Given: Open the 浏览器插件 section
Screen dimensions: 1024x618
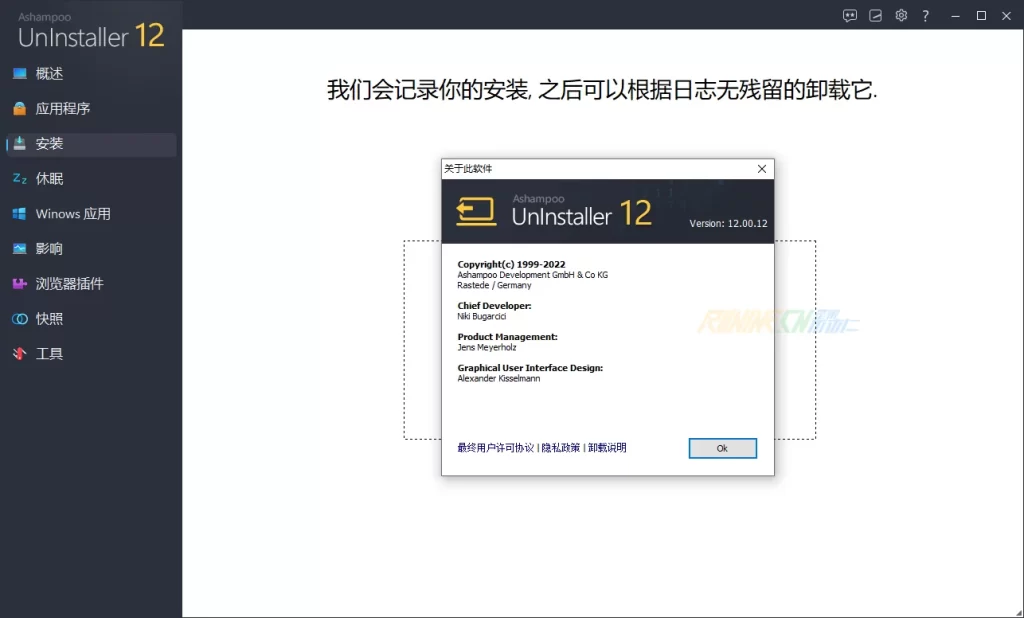Looking at the screenshot, I should coord(69,284).
